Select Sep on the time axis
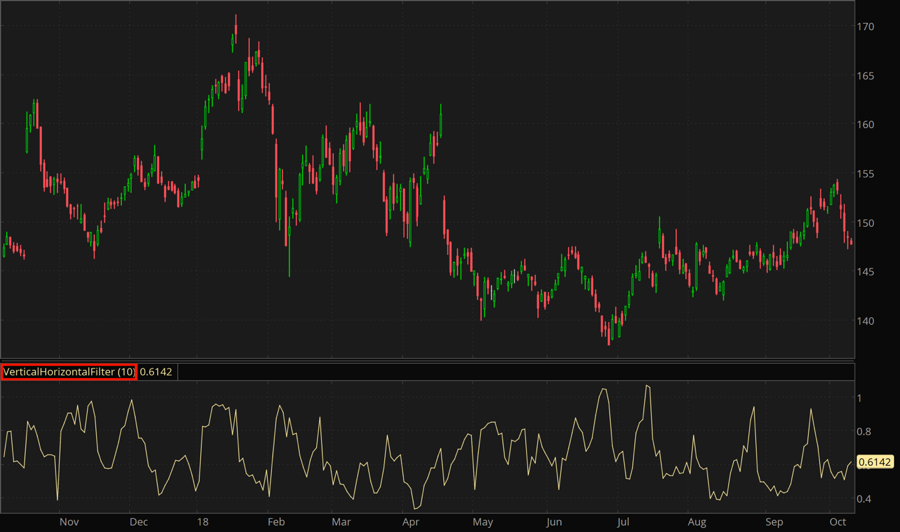 [773, 522]
